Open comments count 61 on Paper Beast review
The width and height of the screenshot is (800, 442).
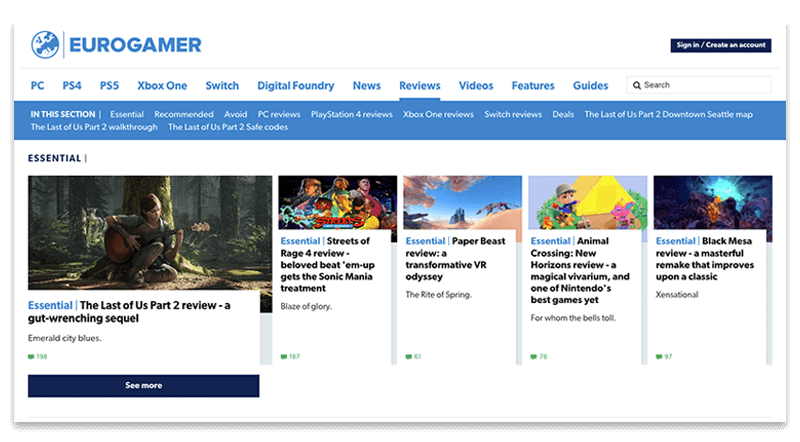(413, 357)
